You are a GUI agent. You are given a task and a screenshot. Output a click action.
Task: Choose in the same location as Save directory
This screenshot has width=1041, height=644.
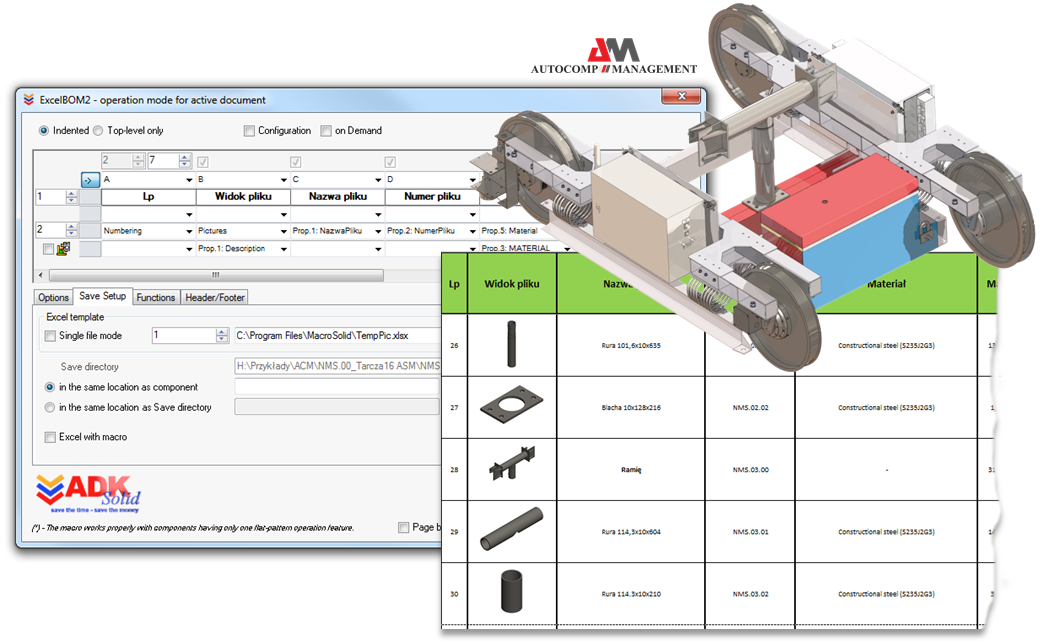point(50,408)
